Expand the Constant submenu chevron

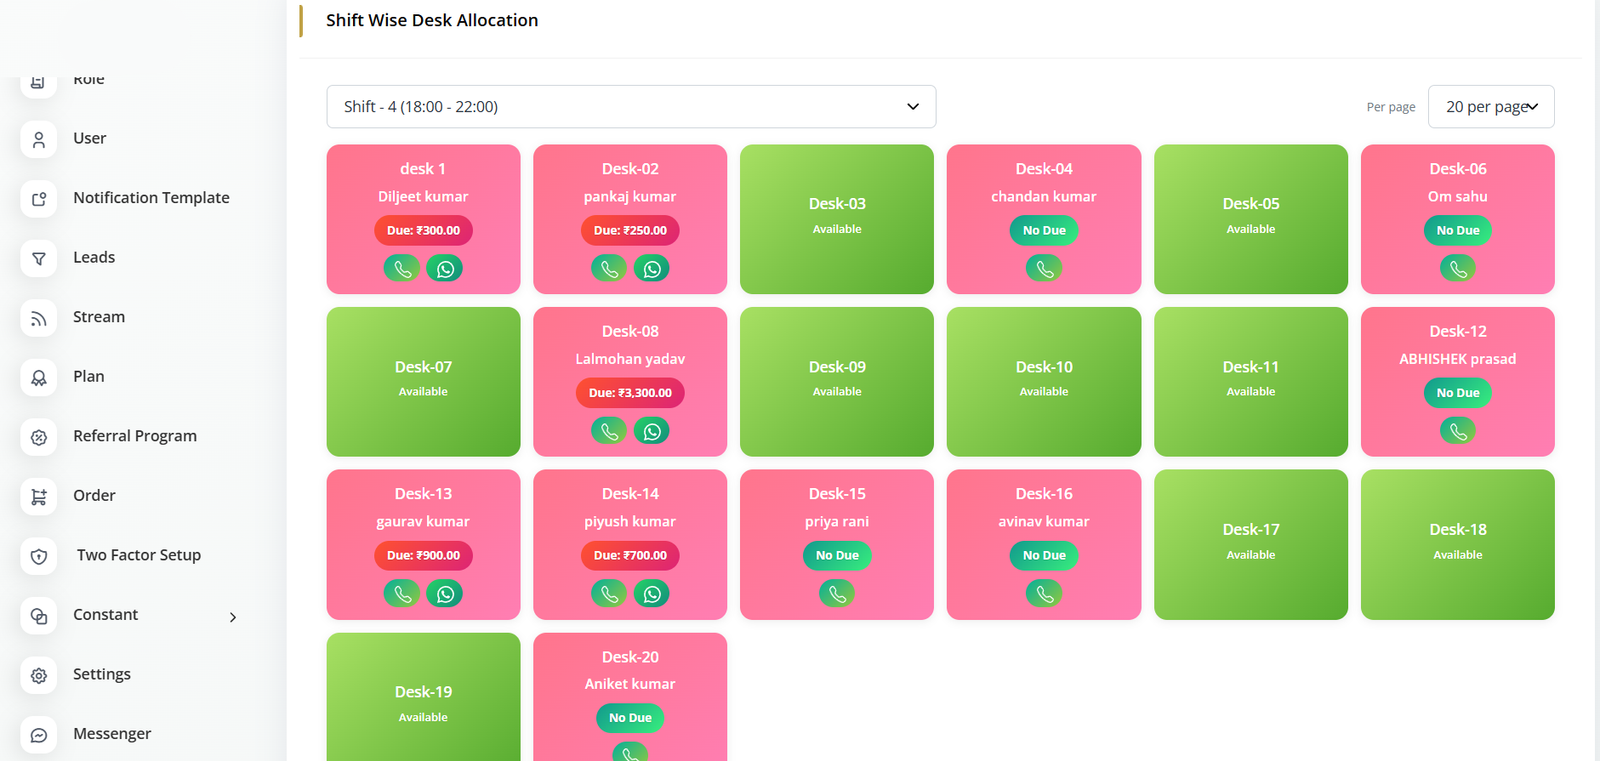233,617
